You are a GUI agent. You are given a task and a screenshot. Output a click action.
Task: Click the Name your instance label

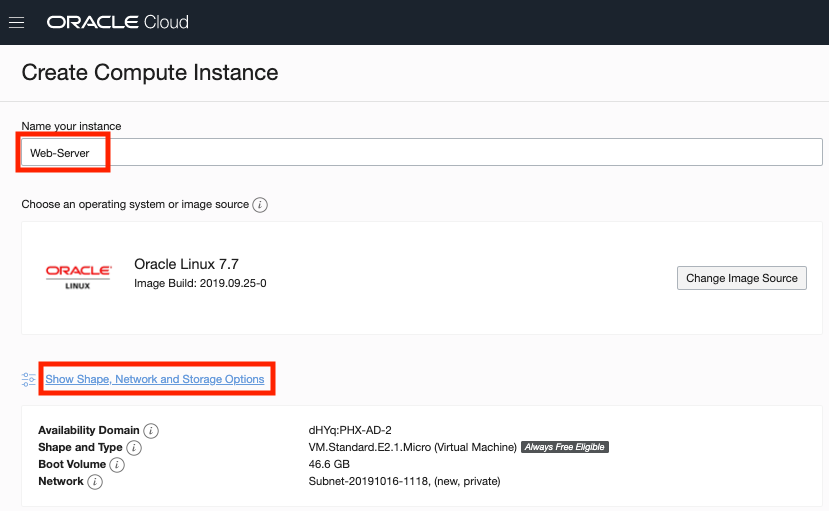71,126
